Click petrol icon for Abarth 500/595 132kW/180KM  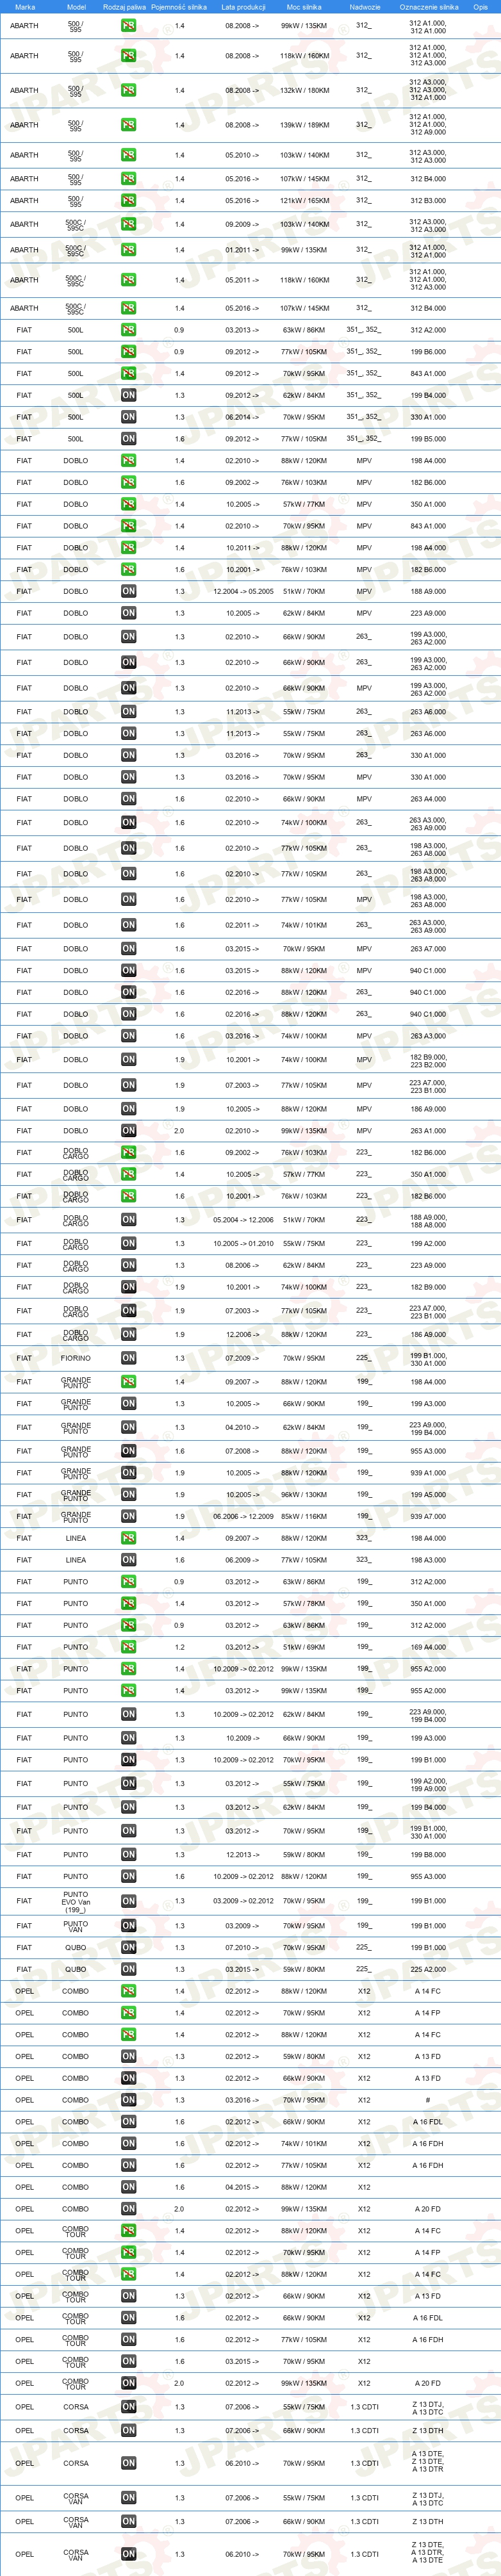tap(128, 90)
